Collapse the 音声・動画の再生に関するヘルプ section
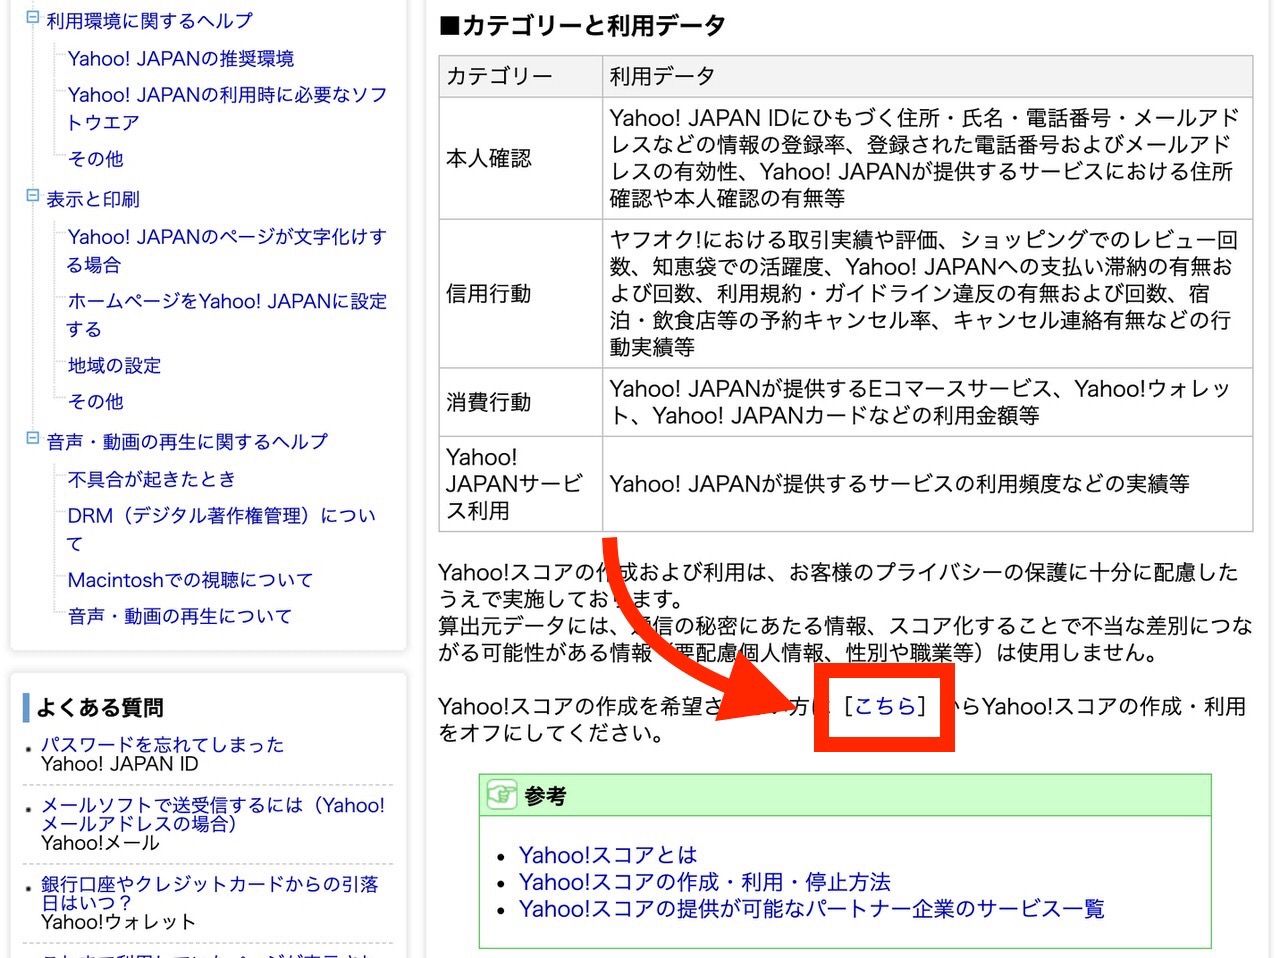Screen dimensions: 1280x958 point(32,438)
